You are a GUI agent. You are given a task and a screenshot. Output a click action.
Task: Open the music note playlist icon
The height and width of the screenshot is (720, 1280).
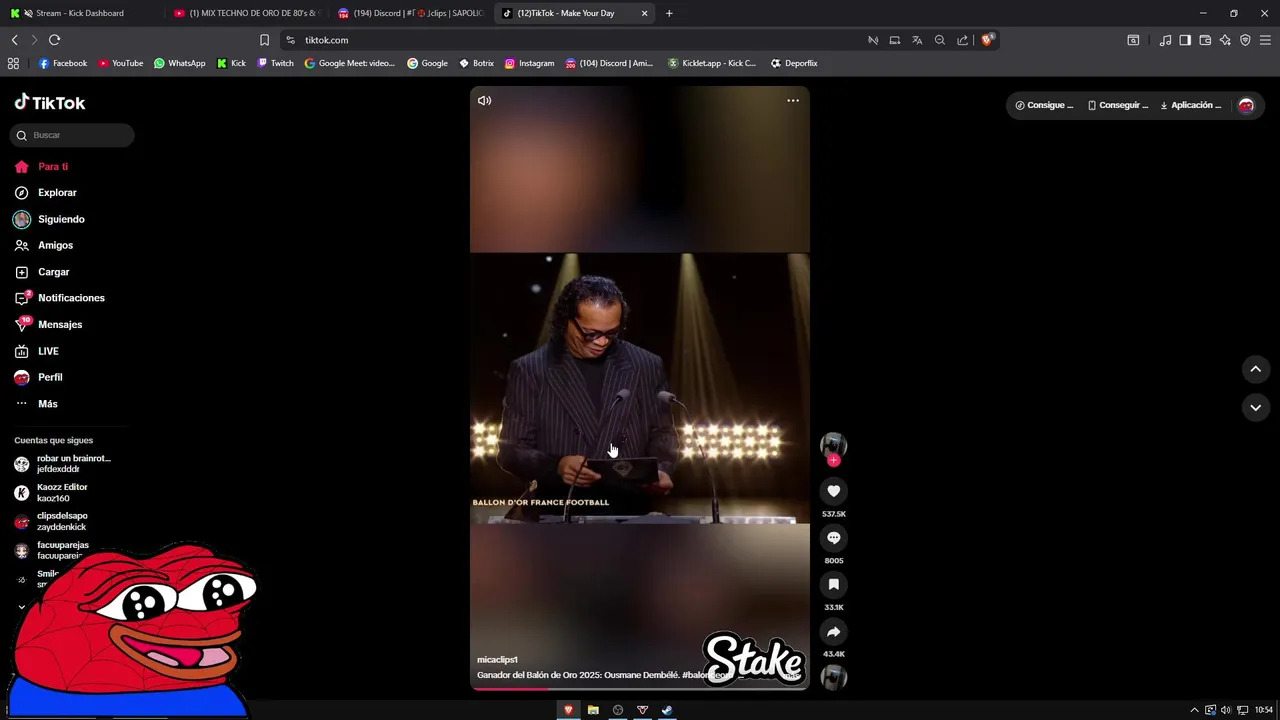pyautogui.click(x=1165, y=40)
